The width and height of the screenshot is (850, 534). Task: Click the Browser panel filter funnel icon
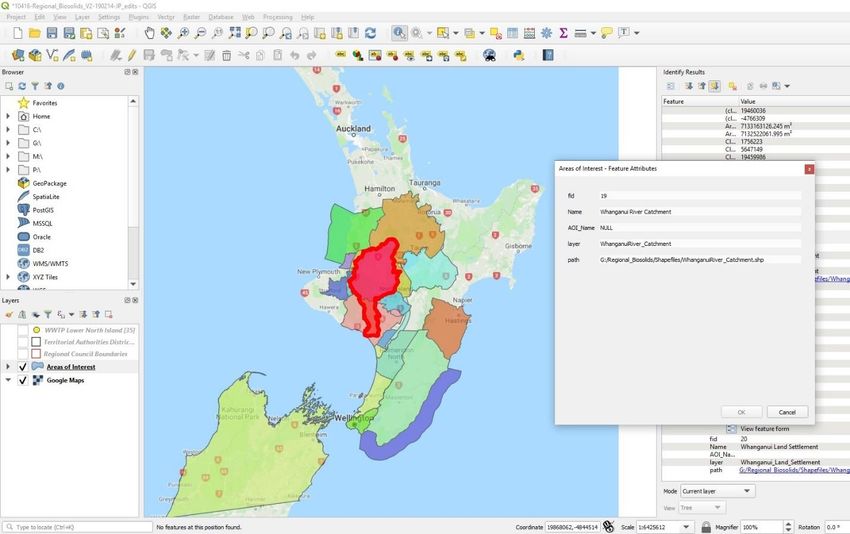click(35, 86)
